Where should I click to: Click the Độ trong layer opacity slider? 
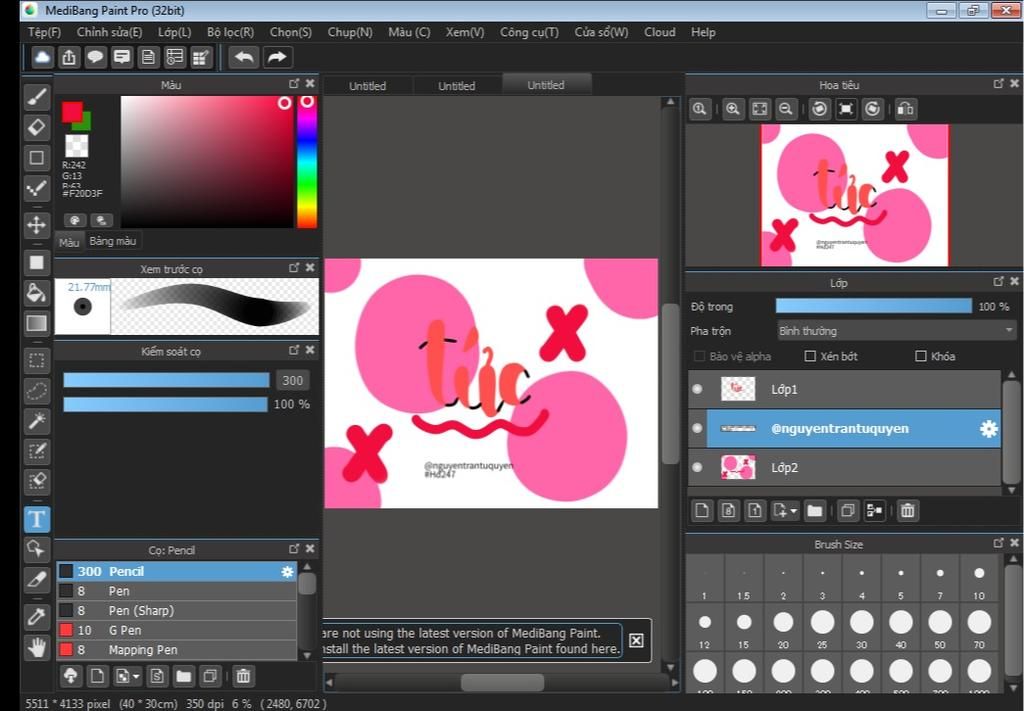pyautogui.click(x=874, y=306)
